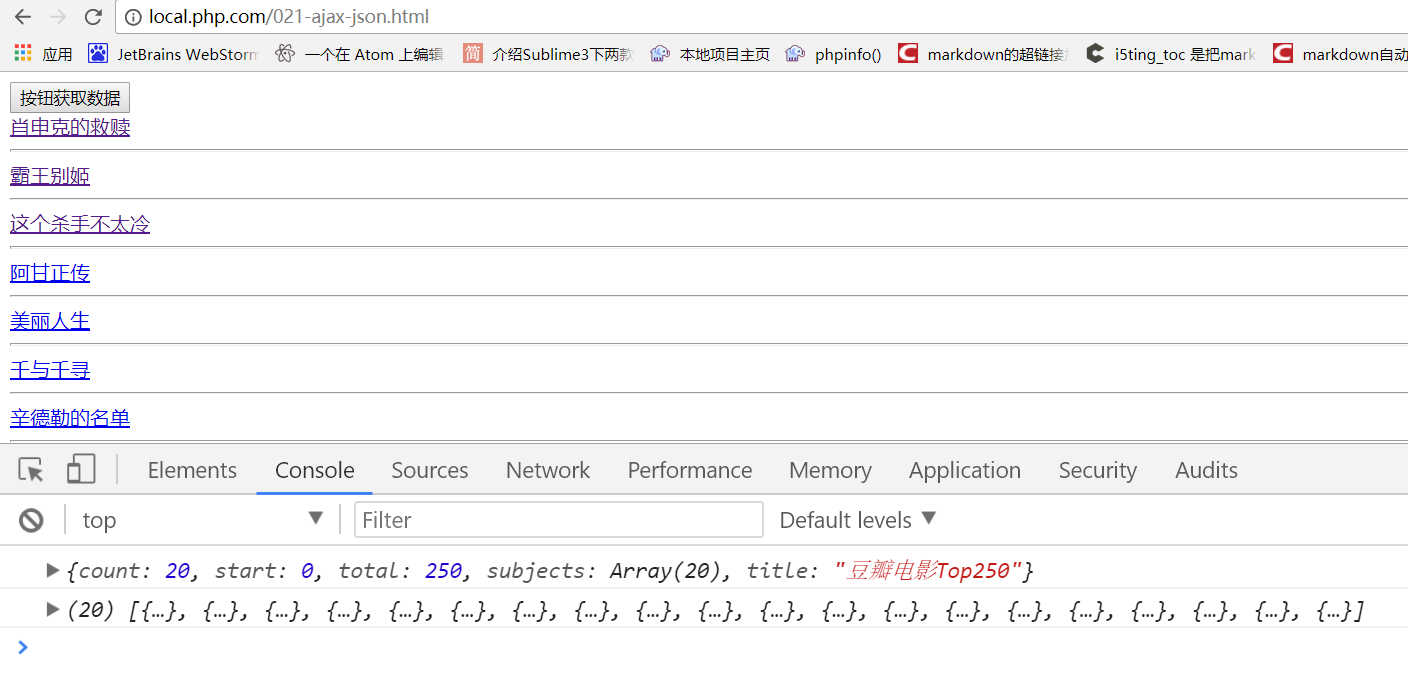The height and width of the screenshot is (696, 1408).
Task: Open the 肖申克的救赎 link
Action: click(x=70, y=127)
